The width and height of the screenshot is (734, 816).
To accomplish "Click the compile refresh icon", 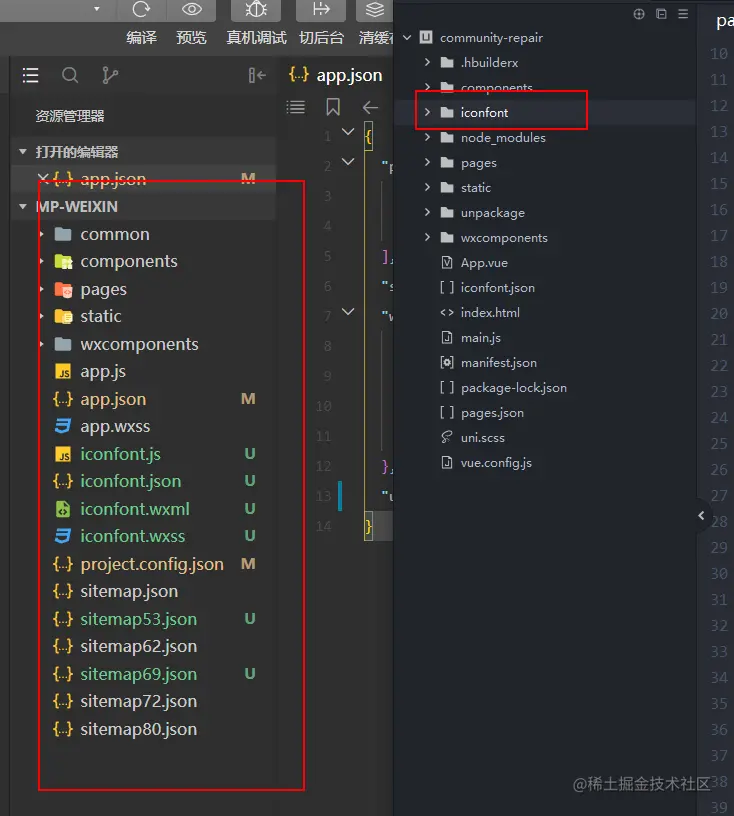I will coord(141,10).
